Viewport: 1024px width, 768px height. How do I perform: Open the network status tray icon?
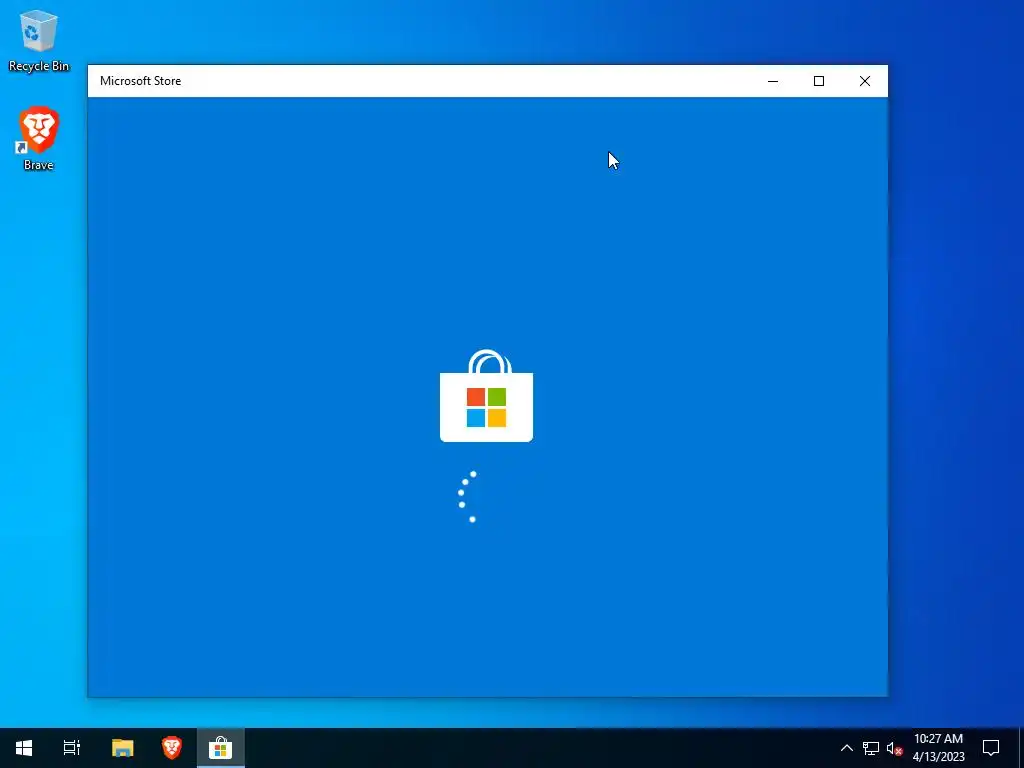click(871, 748)
